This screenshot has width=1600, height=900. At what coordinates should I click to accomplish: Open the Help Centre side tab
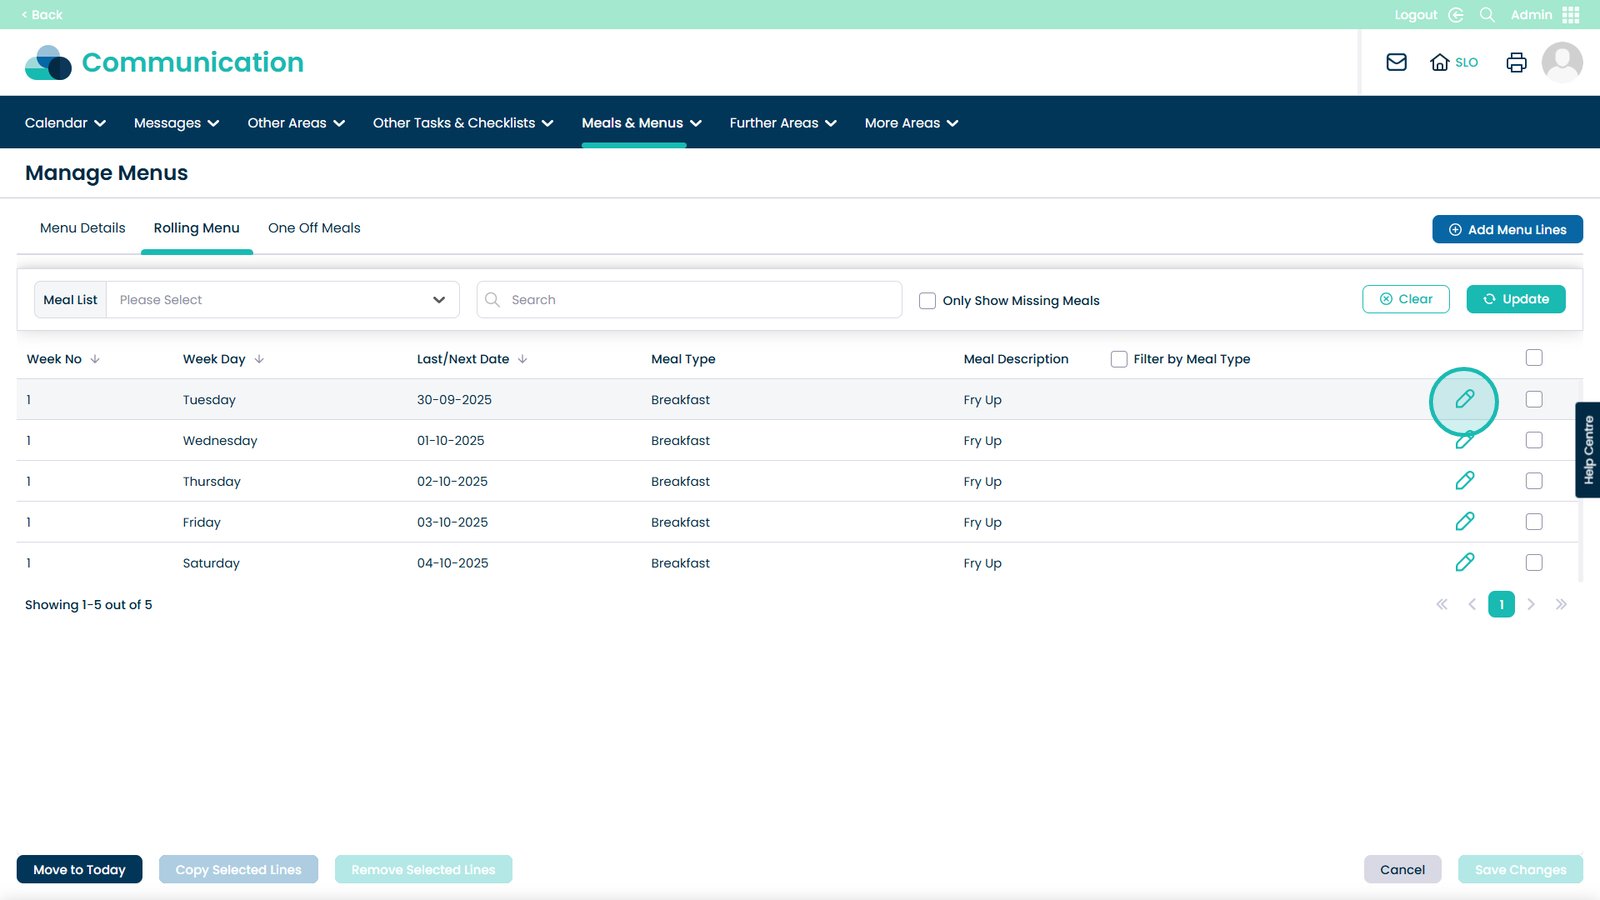[x=1588, y=450]
